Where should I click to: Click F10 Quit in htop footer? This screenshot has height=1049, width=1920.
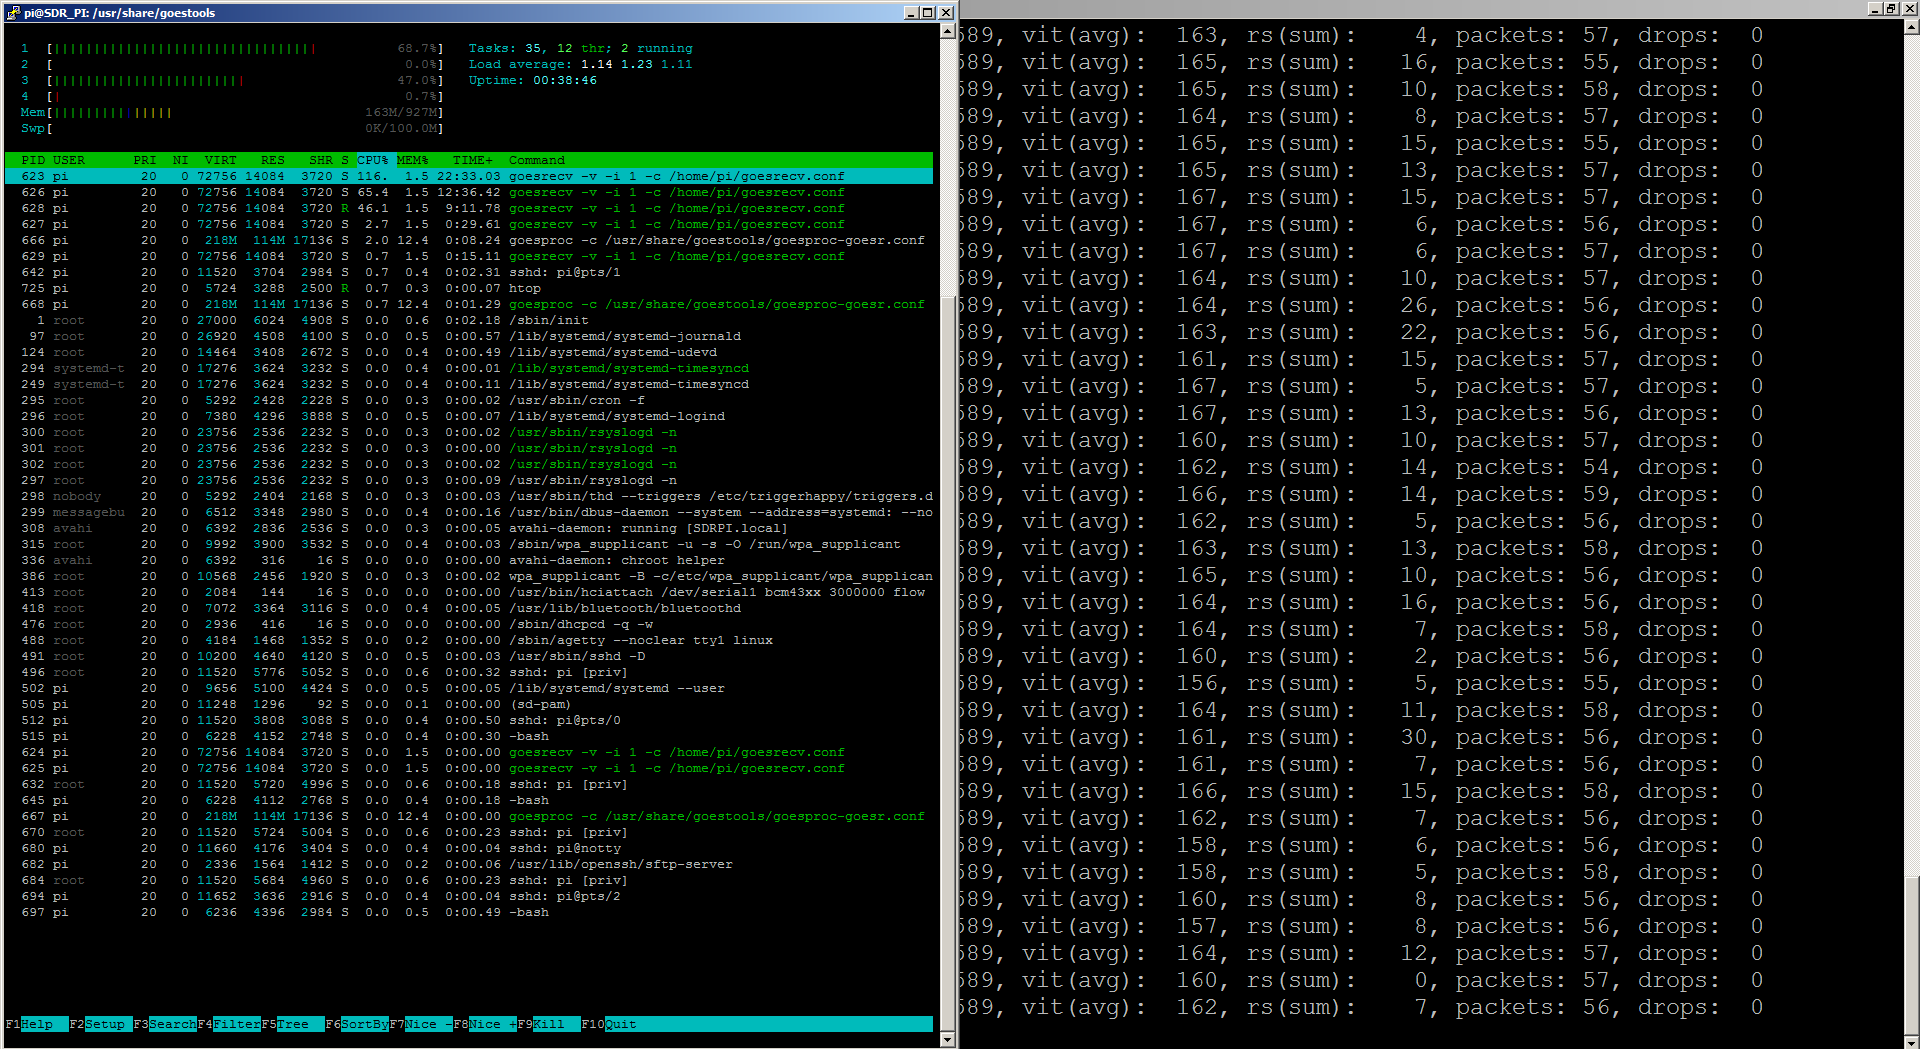(609, 1024)
